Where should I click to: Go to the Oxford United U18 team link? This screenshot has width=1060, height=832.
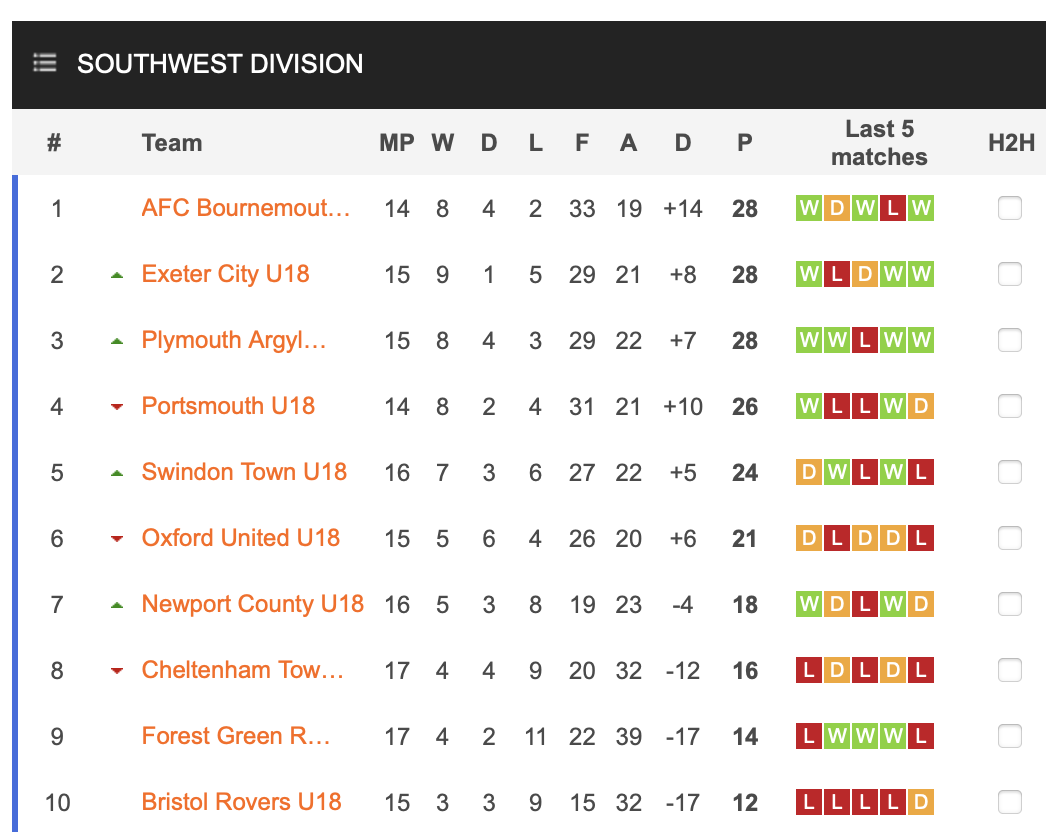point(241,538)
